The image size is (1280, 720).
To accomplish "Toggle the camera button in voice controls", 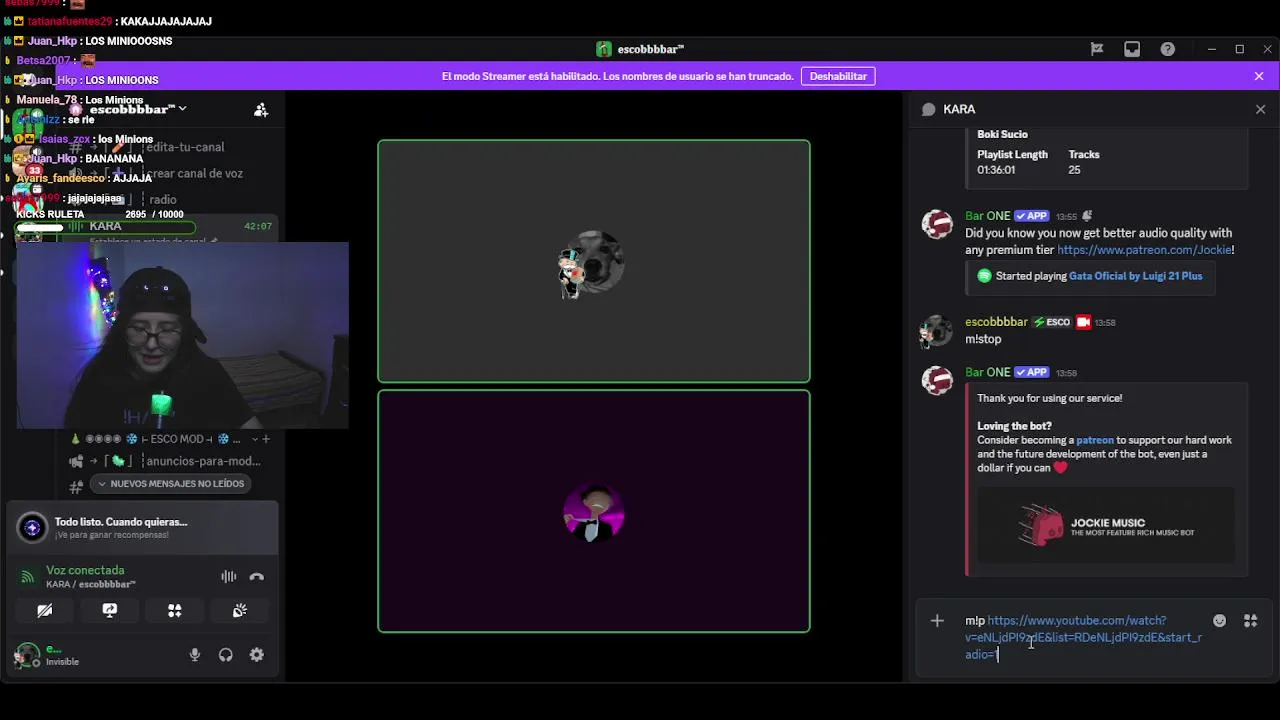I will click(x=45, y=610).
